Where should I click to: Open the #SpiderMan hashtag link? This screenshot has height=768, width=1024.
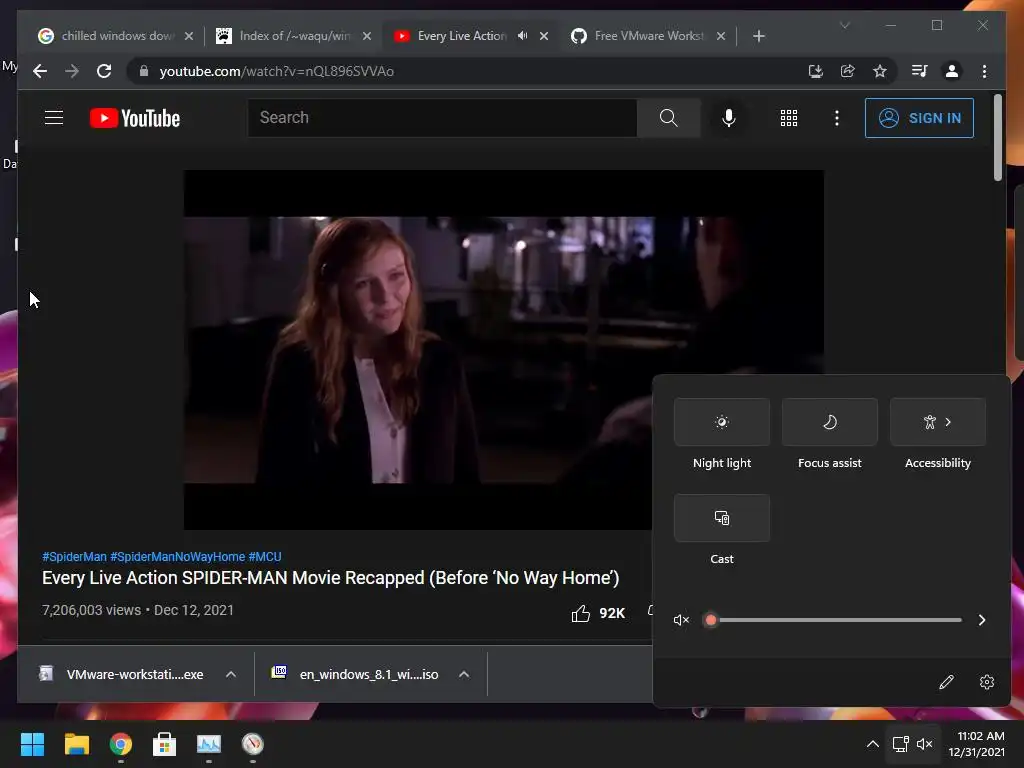[x=74, y=556]
